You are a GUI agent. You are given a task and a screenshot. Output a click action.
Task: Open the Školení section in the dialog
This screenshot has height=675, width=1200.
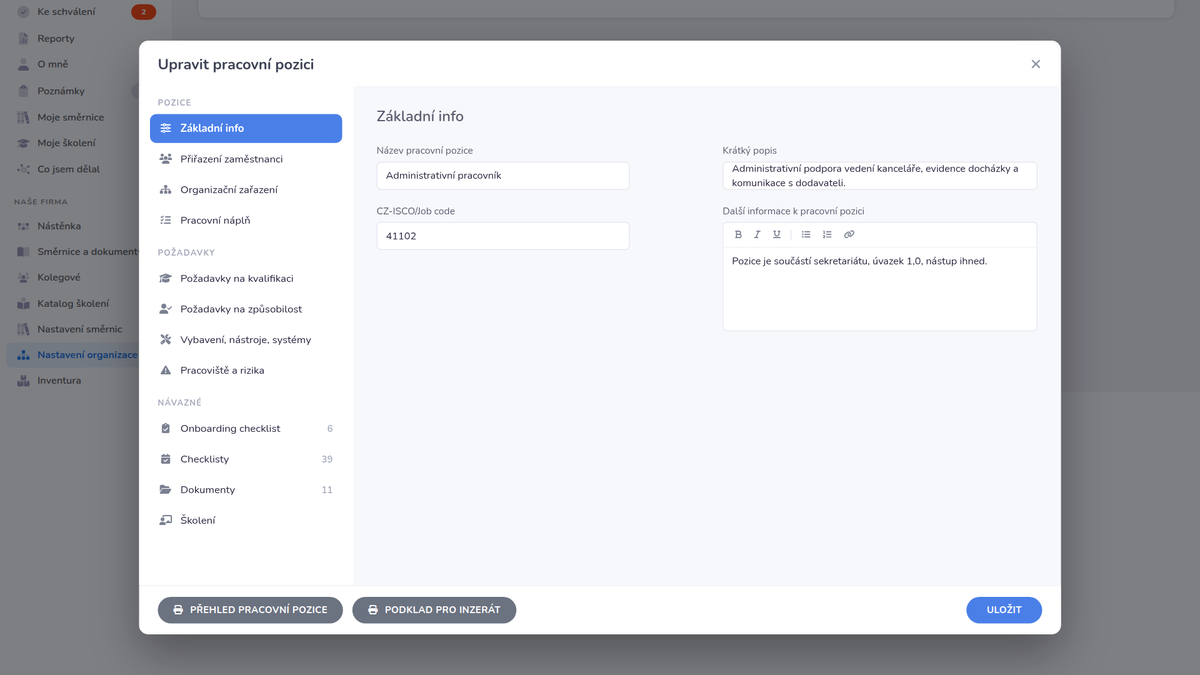[x=246, y=520]
